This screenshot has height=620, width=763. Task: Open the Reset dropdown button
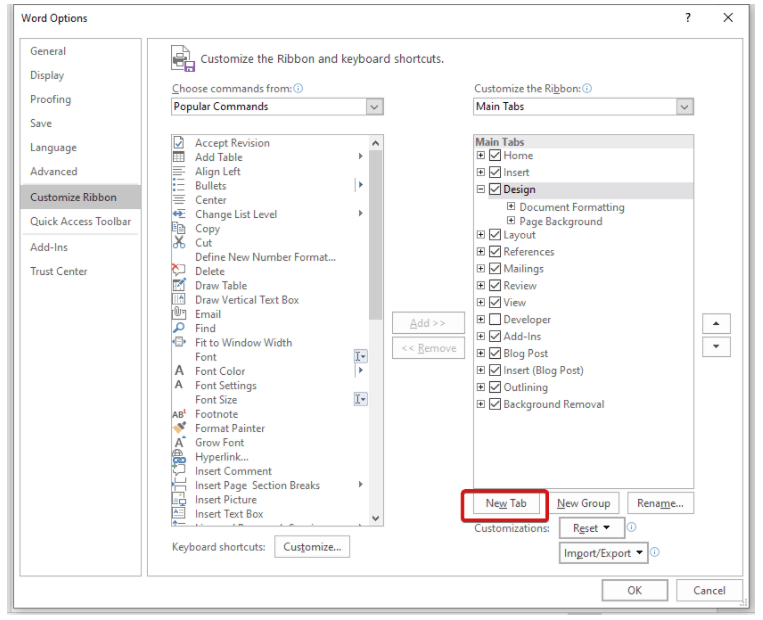pyautogui.click(x=592, y=528)
